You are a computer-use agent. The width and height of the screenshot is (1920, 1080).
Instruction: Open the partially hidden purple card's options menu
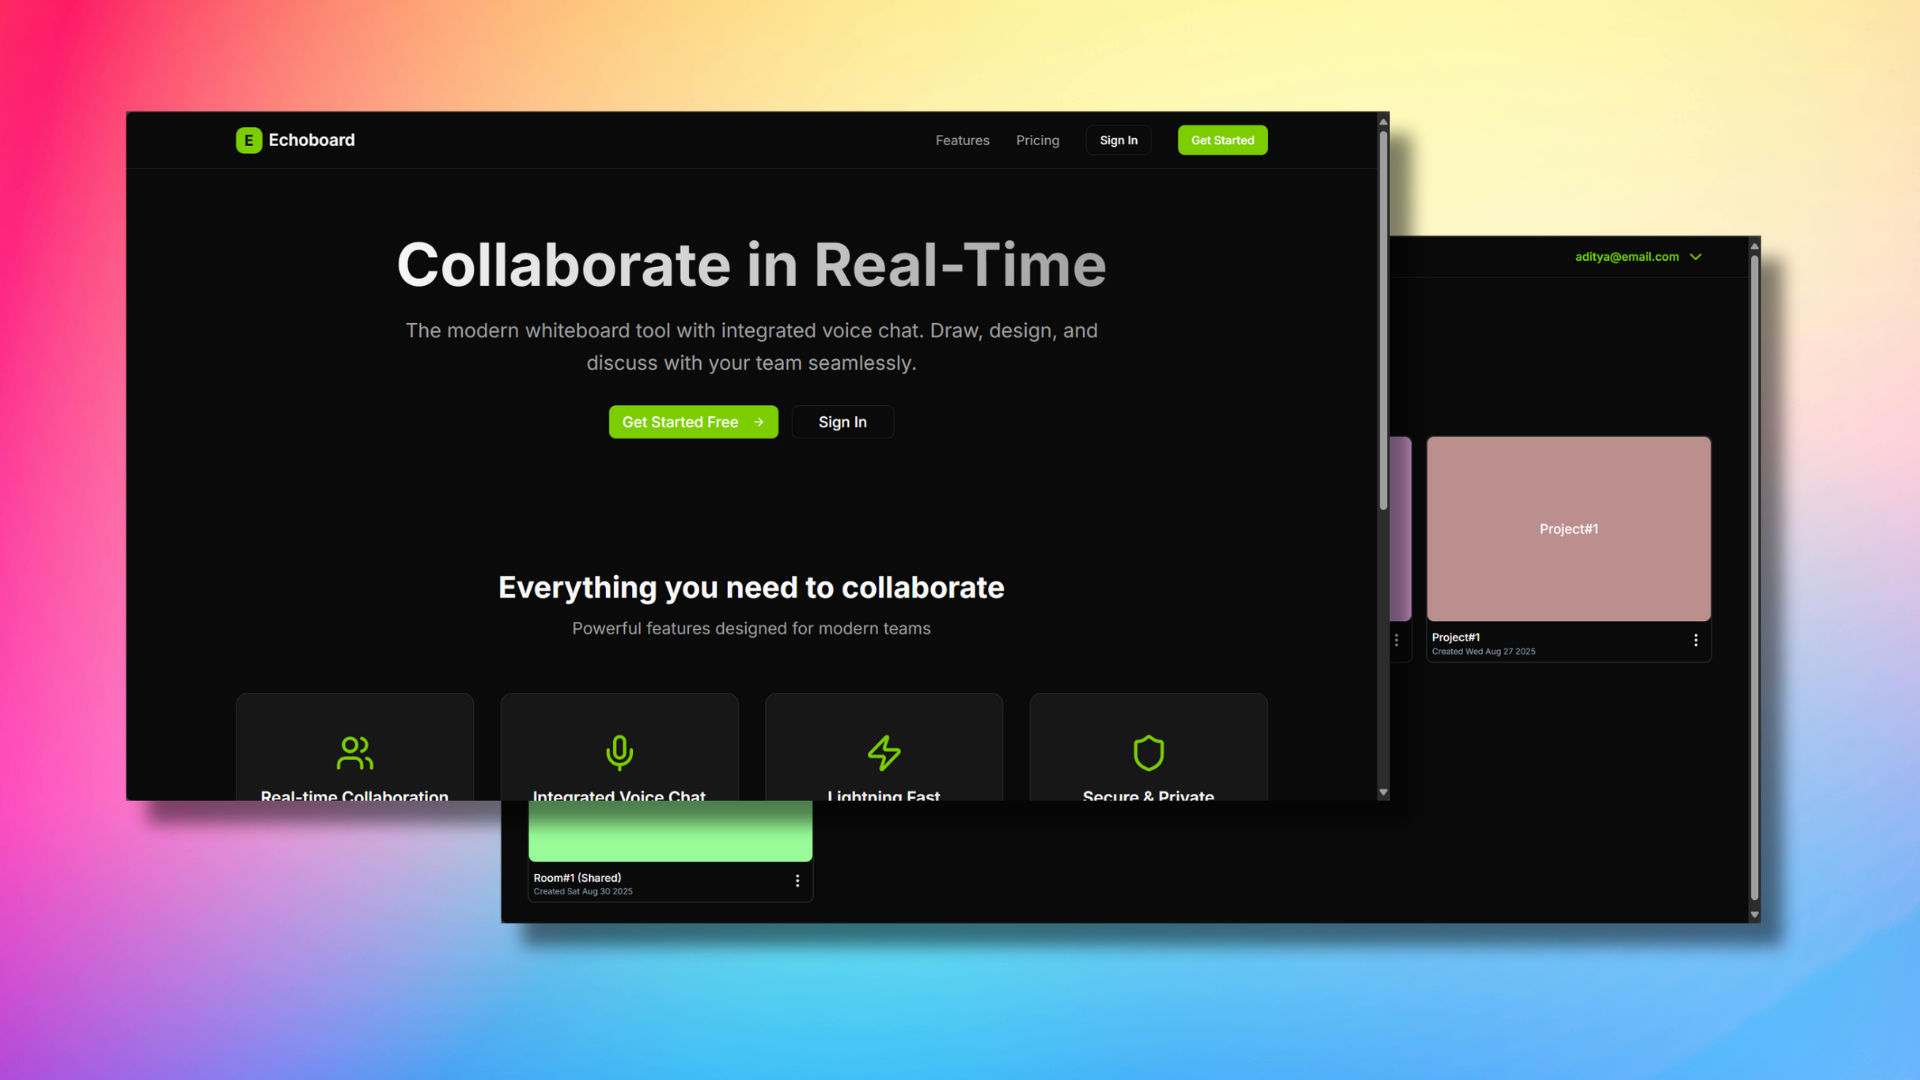[1397, 641]
